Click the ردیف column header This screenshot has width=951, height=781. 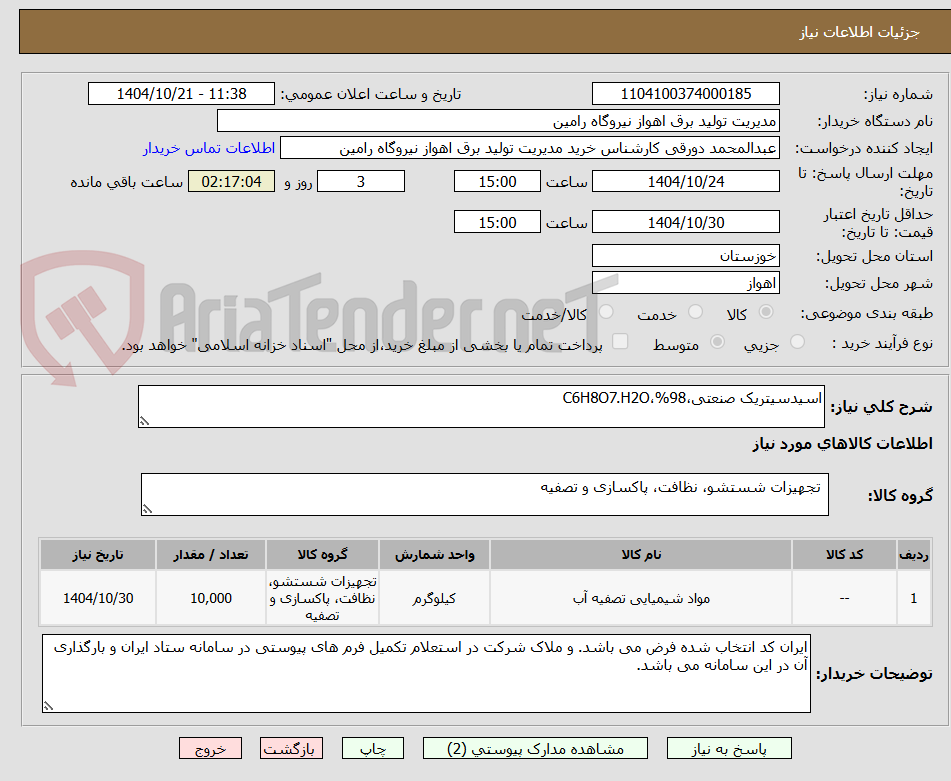tap(914, 554)
